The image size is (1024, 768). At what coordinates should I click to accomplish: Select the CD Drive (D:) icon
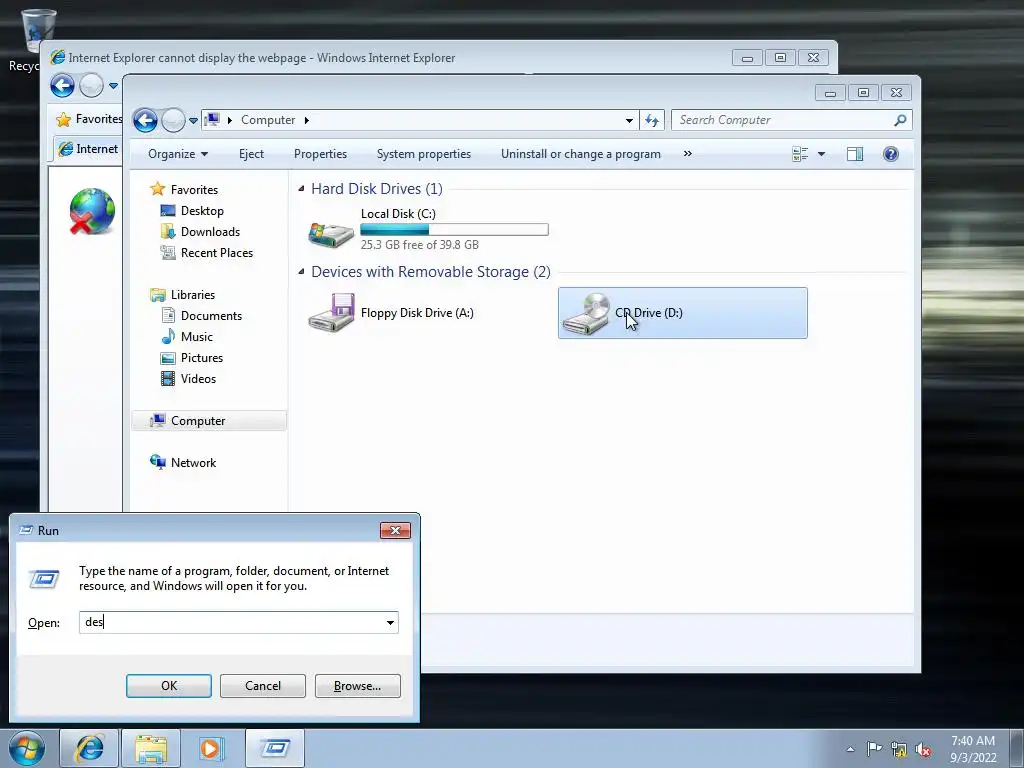coord(586,313)
